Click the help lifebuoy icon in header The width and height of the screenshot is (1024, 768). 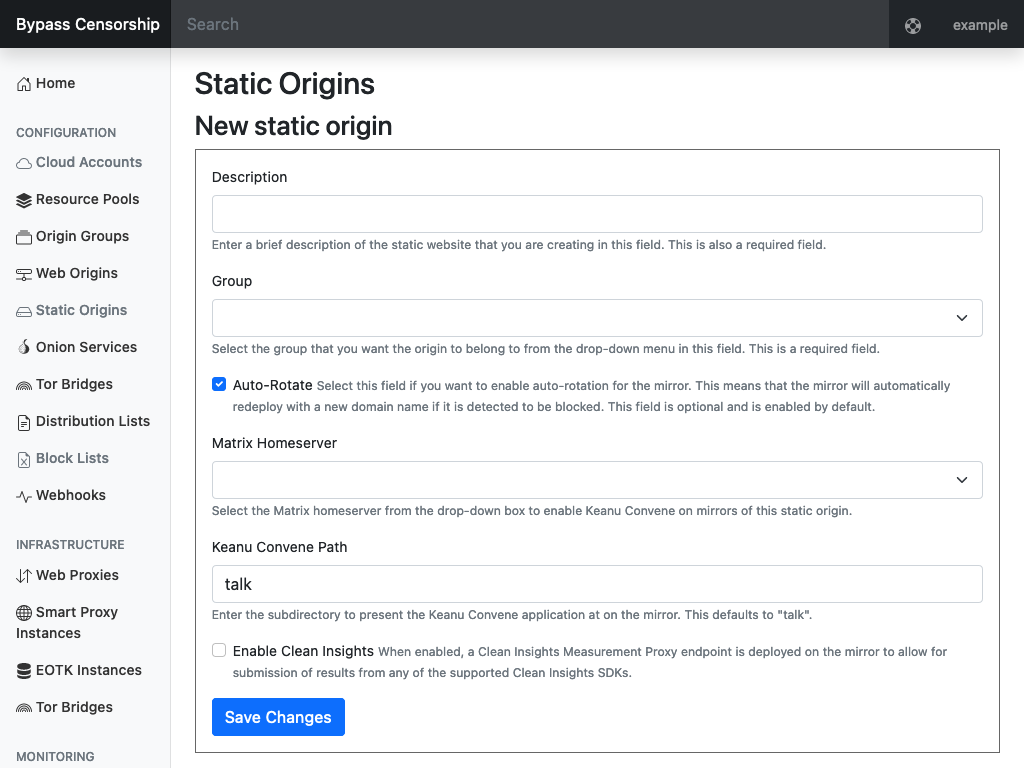(x=913, y=25)
